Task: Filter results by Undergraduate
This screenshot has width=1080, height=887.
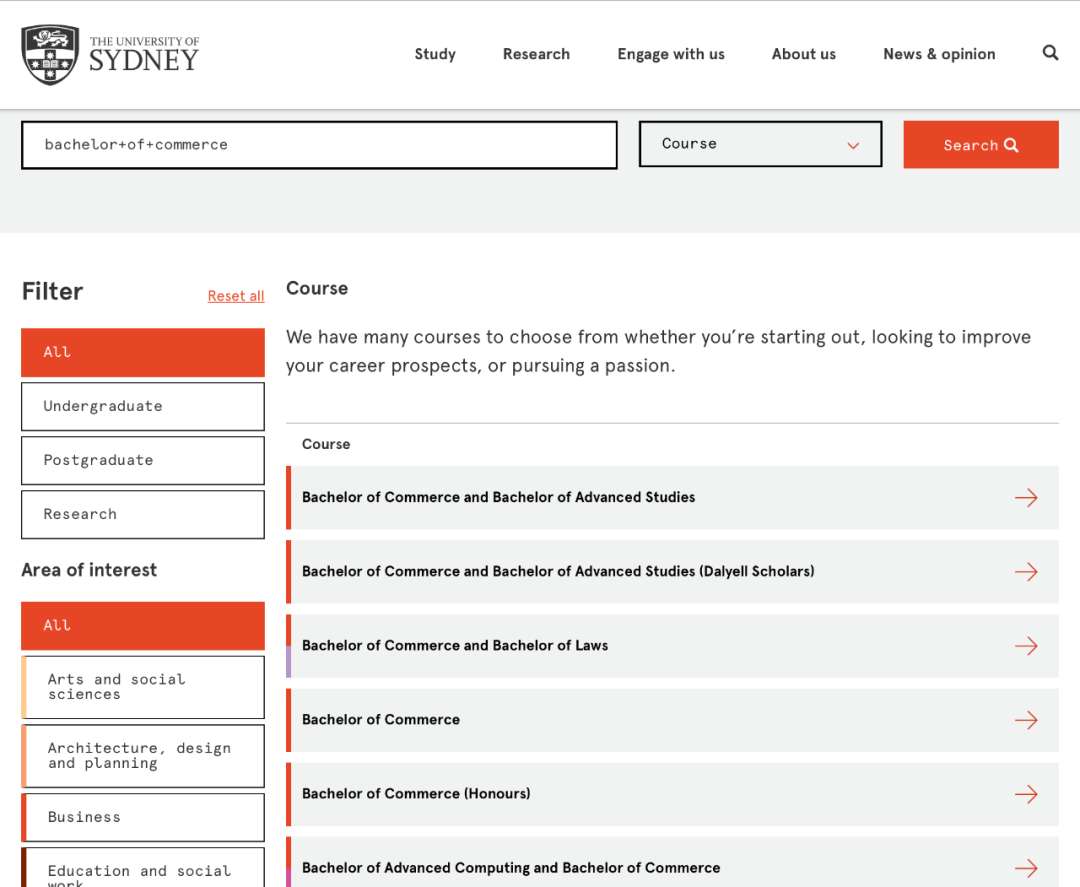Action: click(x=143, y=406)
